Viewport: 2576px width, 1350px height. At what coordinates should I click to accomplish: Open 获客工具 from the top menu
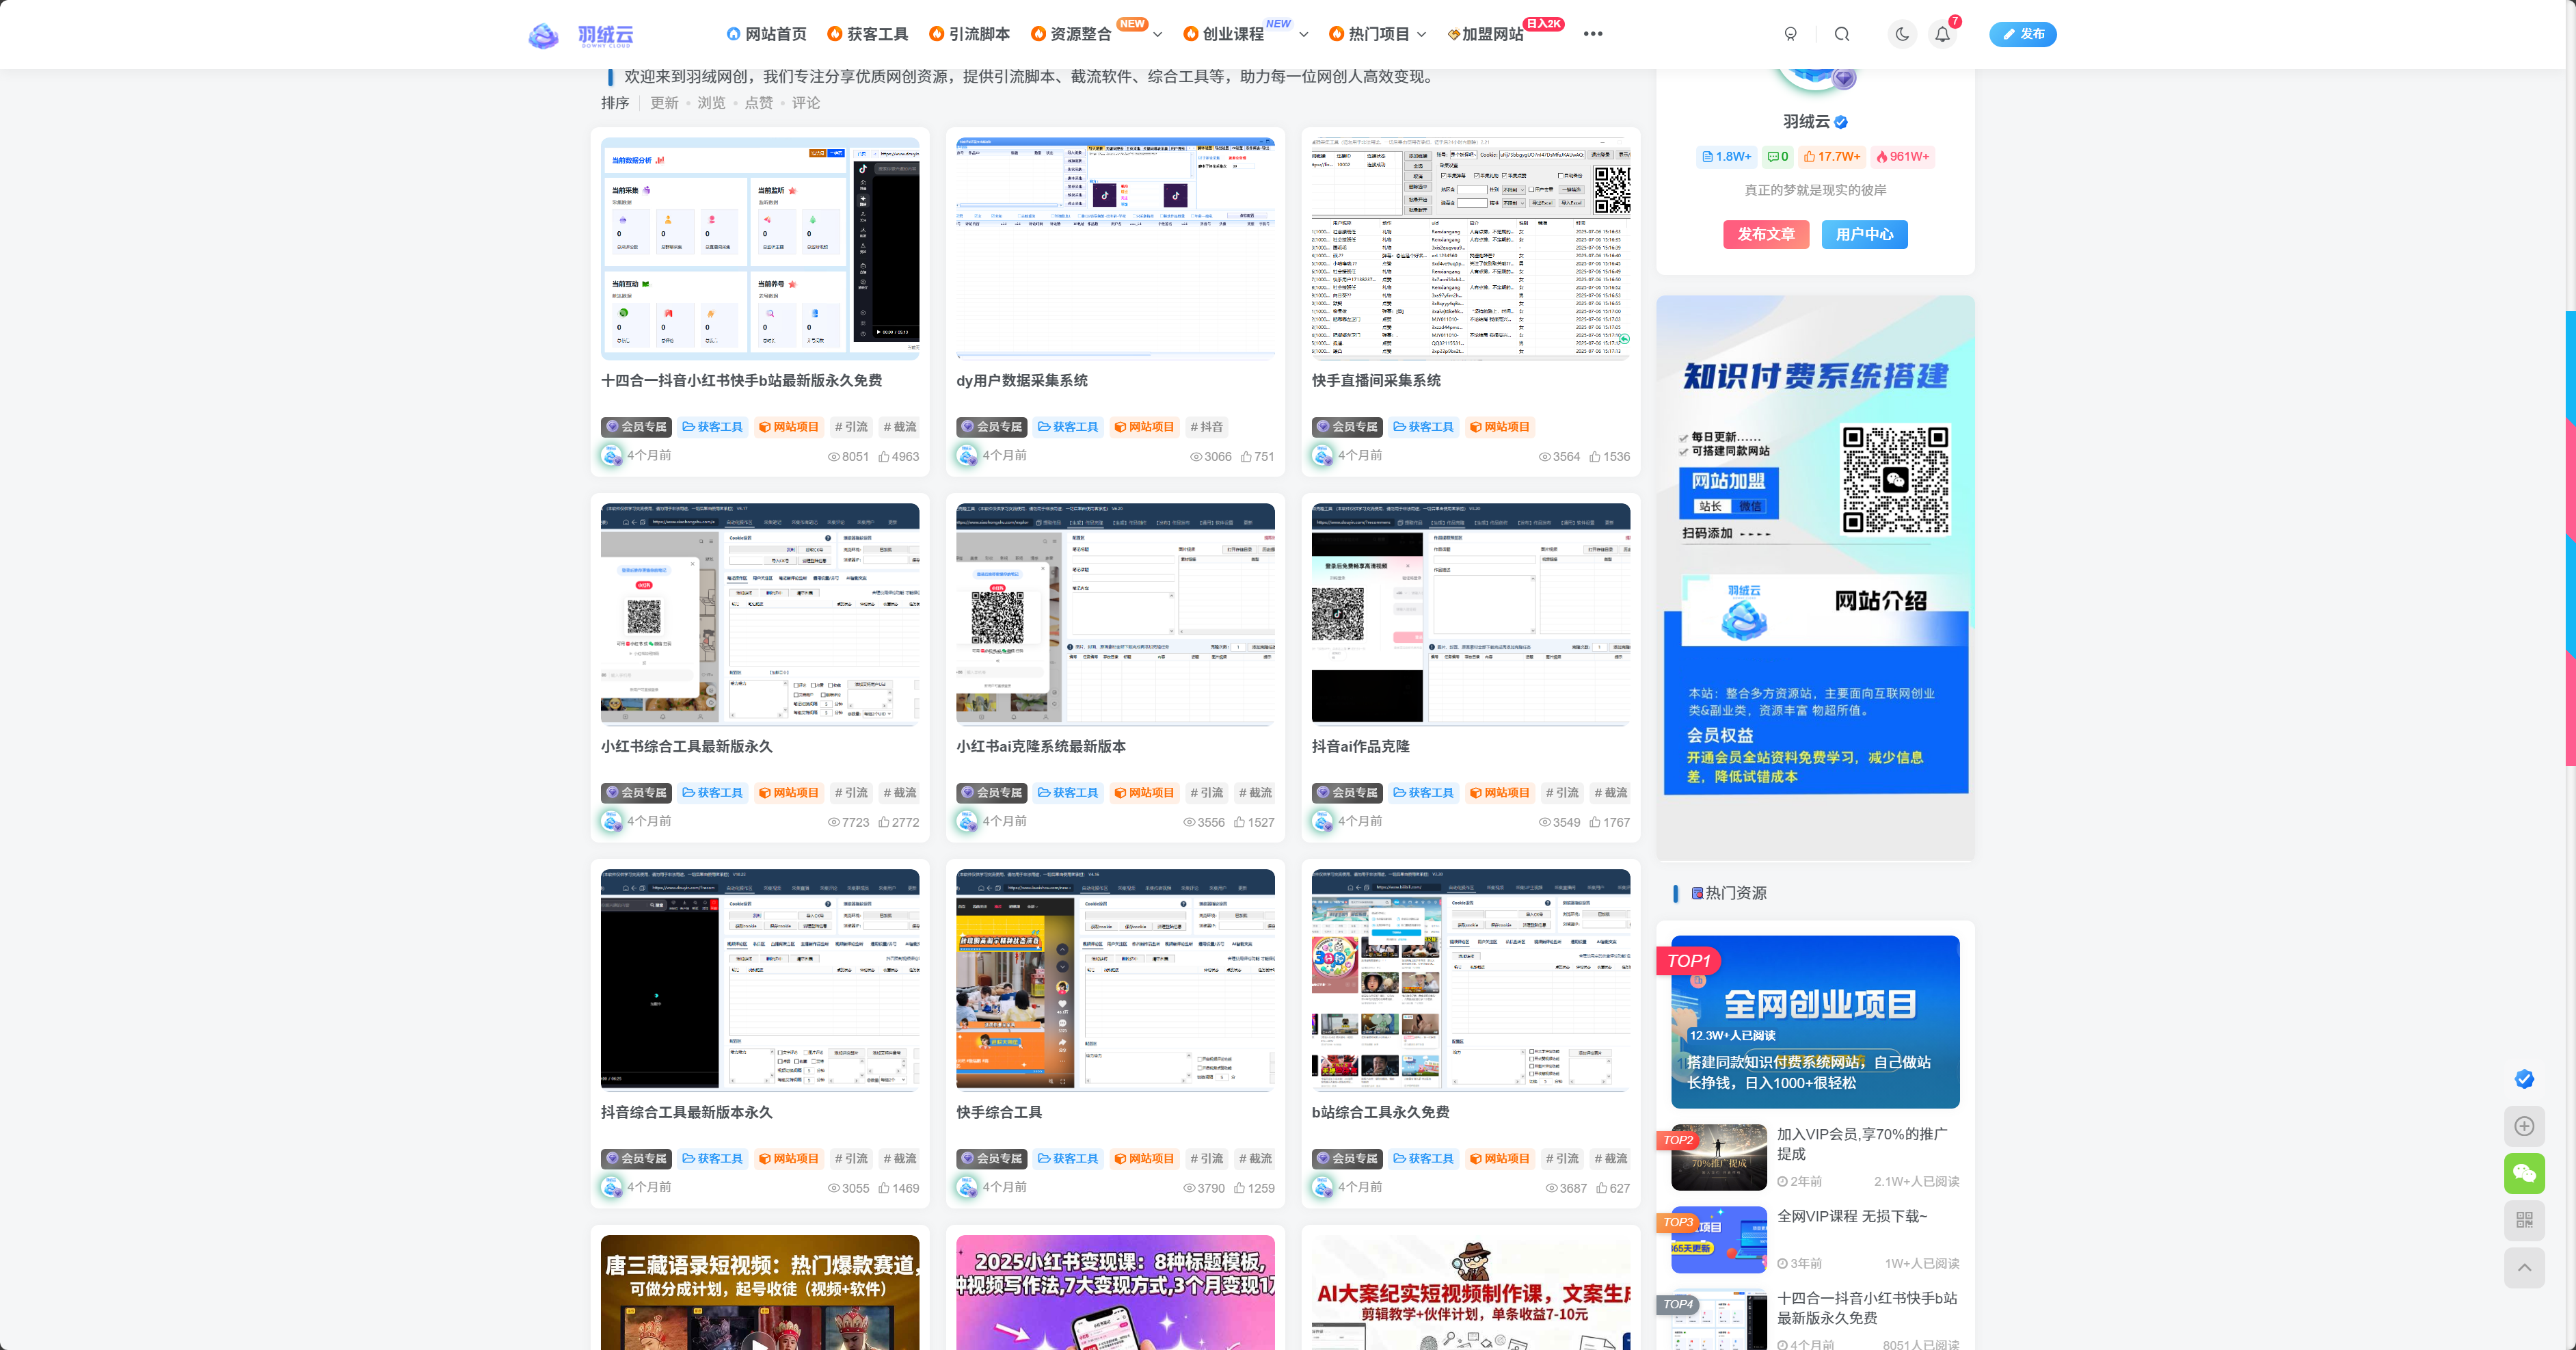pyautogui.click(x=876, y=33)
